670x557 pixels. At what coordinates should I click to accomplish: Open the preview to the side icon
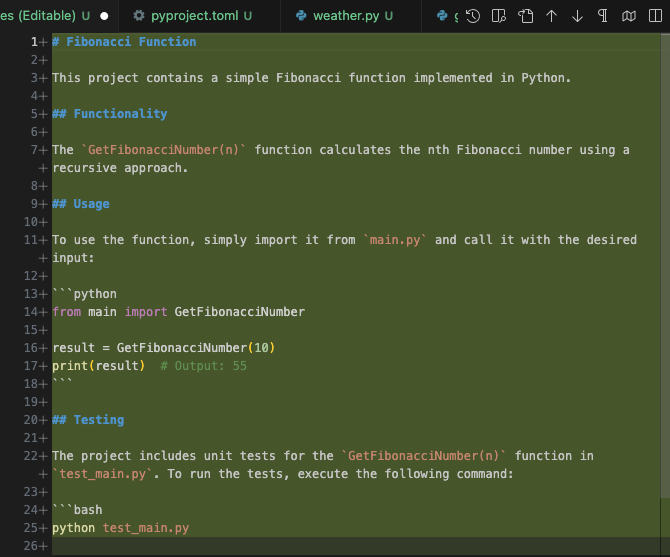pos(500,16)
